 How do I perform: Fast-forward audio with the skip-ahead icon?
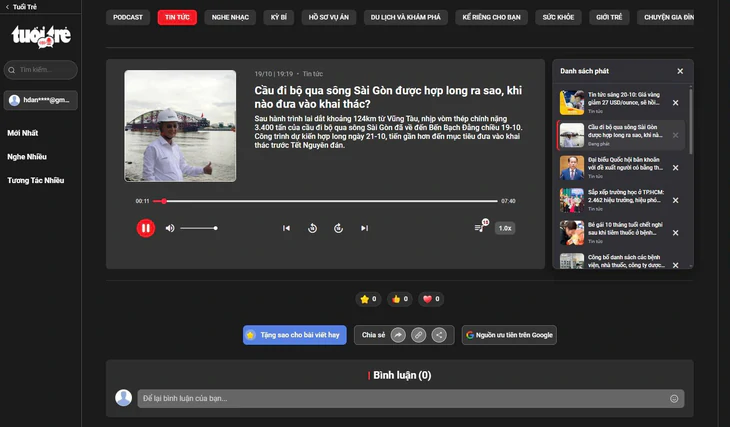click(338, 228)
